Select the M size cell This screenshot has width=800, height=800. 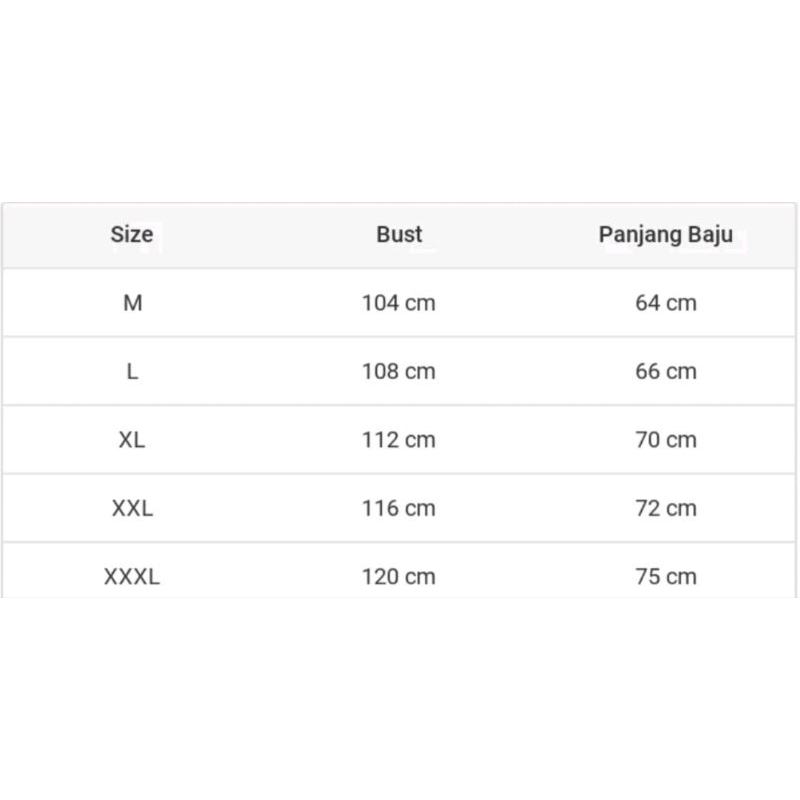point(132,303)
